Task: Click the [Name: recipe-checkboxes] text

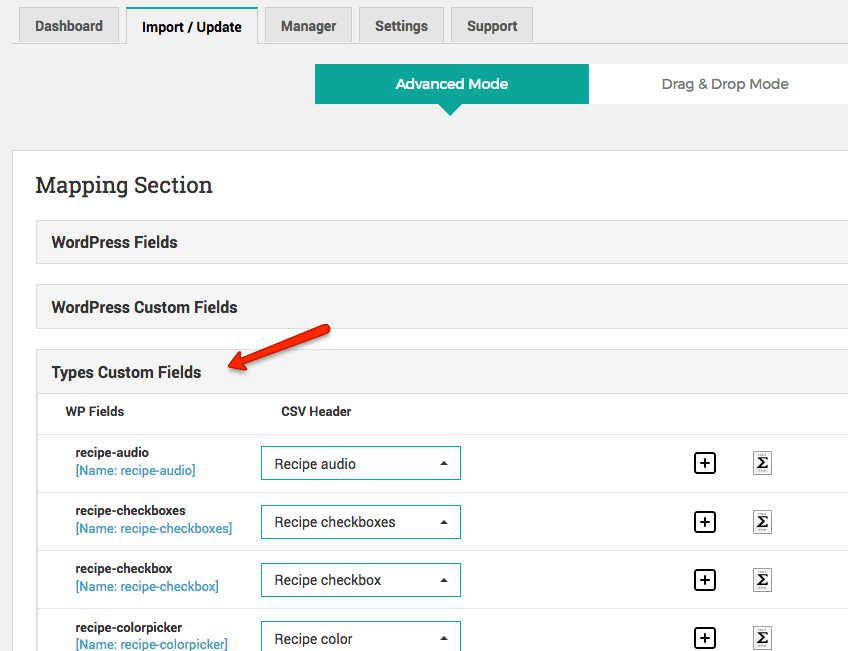Action: (154, 528)
